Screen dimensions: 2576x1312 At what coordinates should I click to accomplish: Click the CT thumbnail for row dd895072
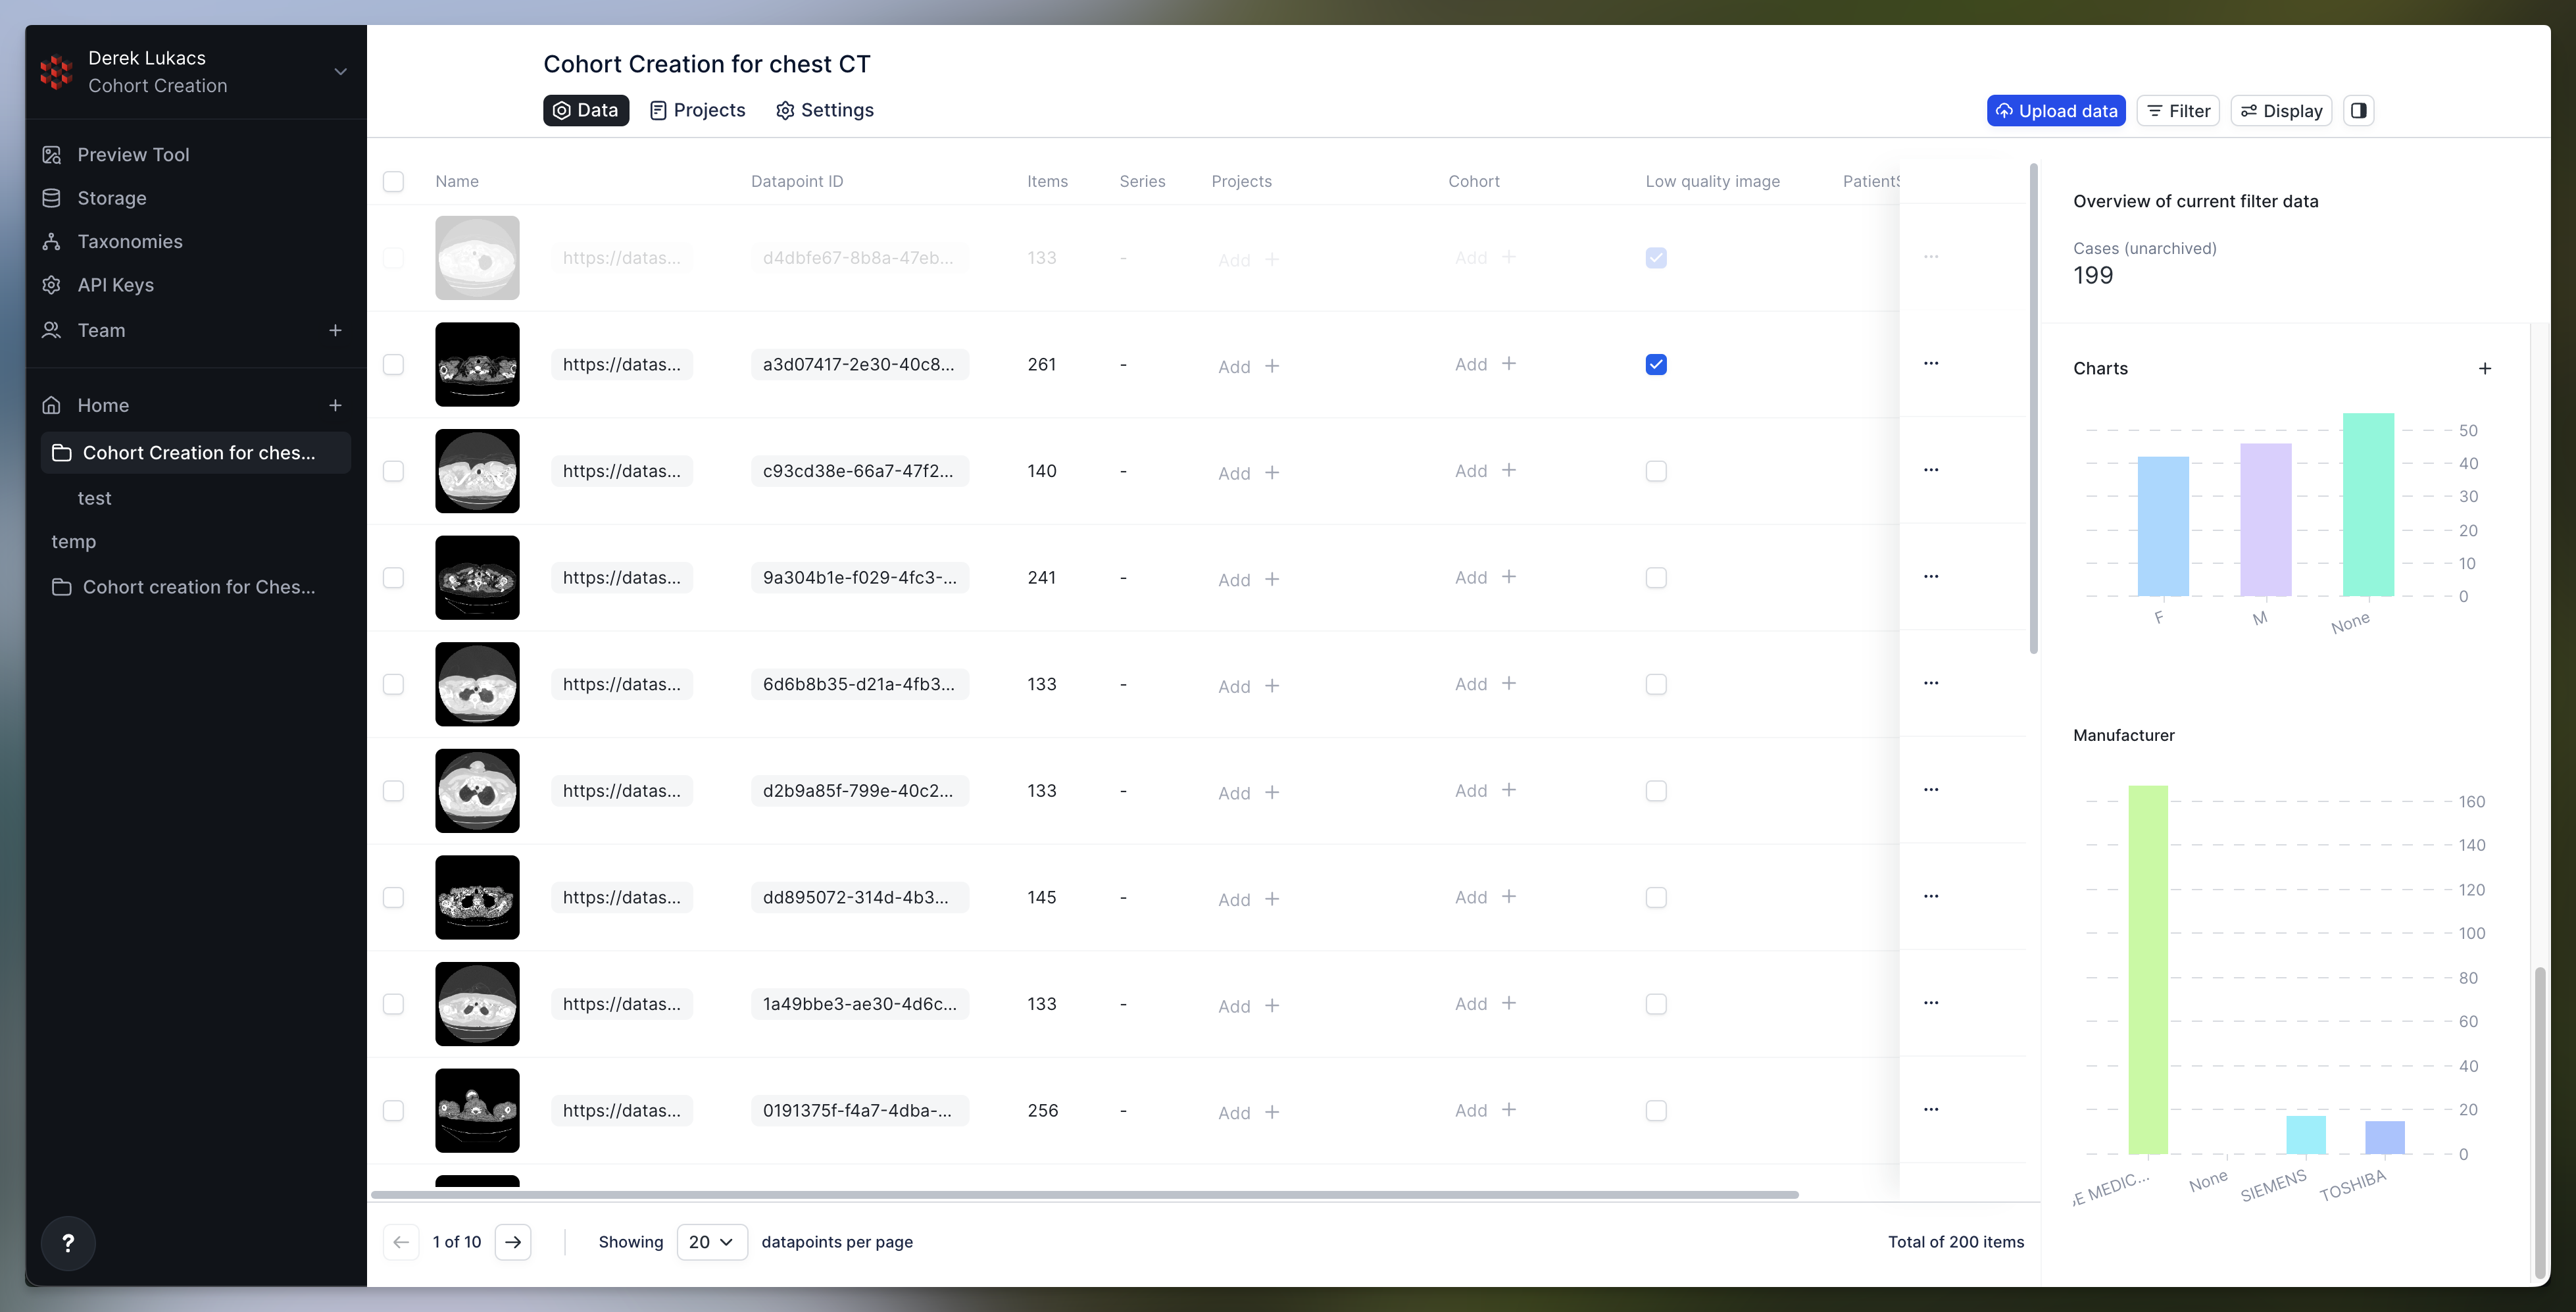point(477,897)
